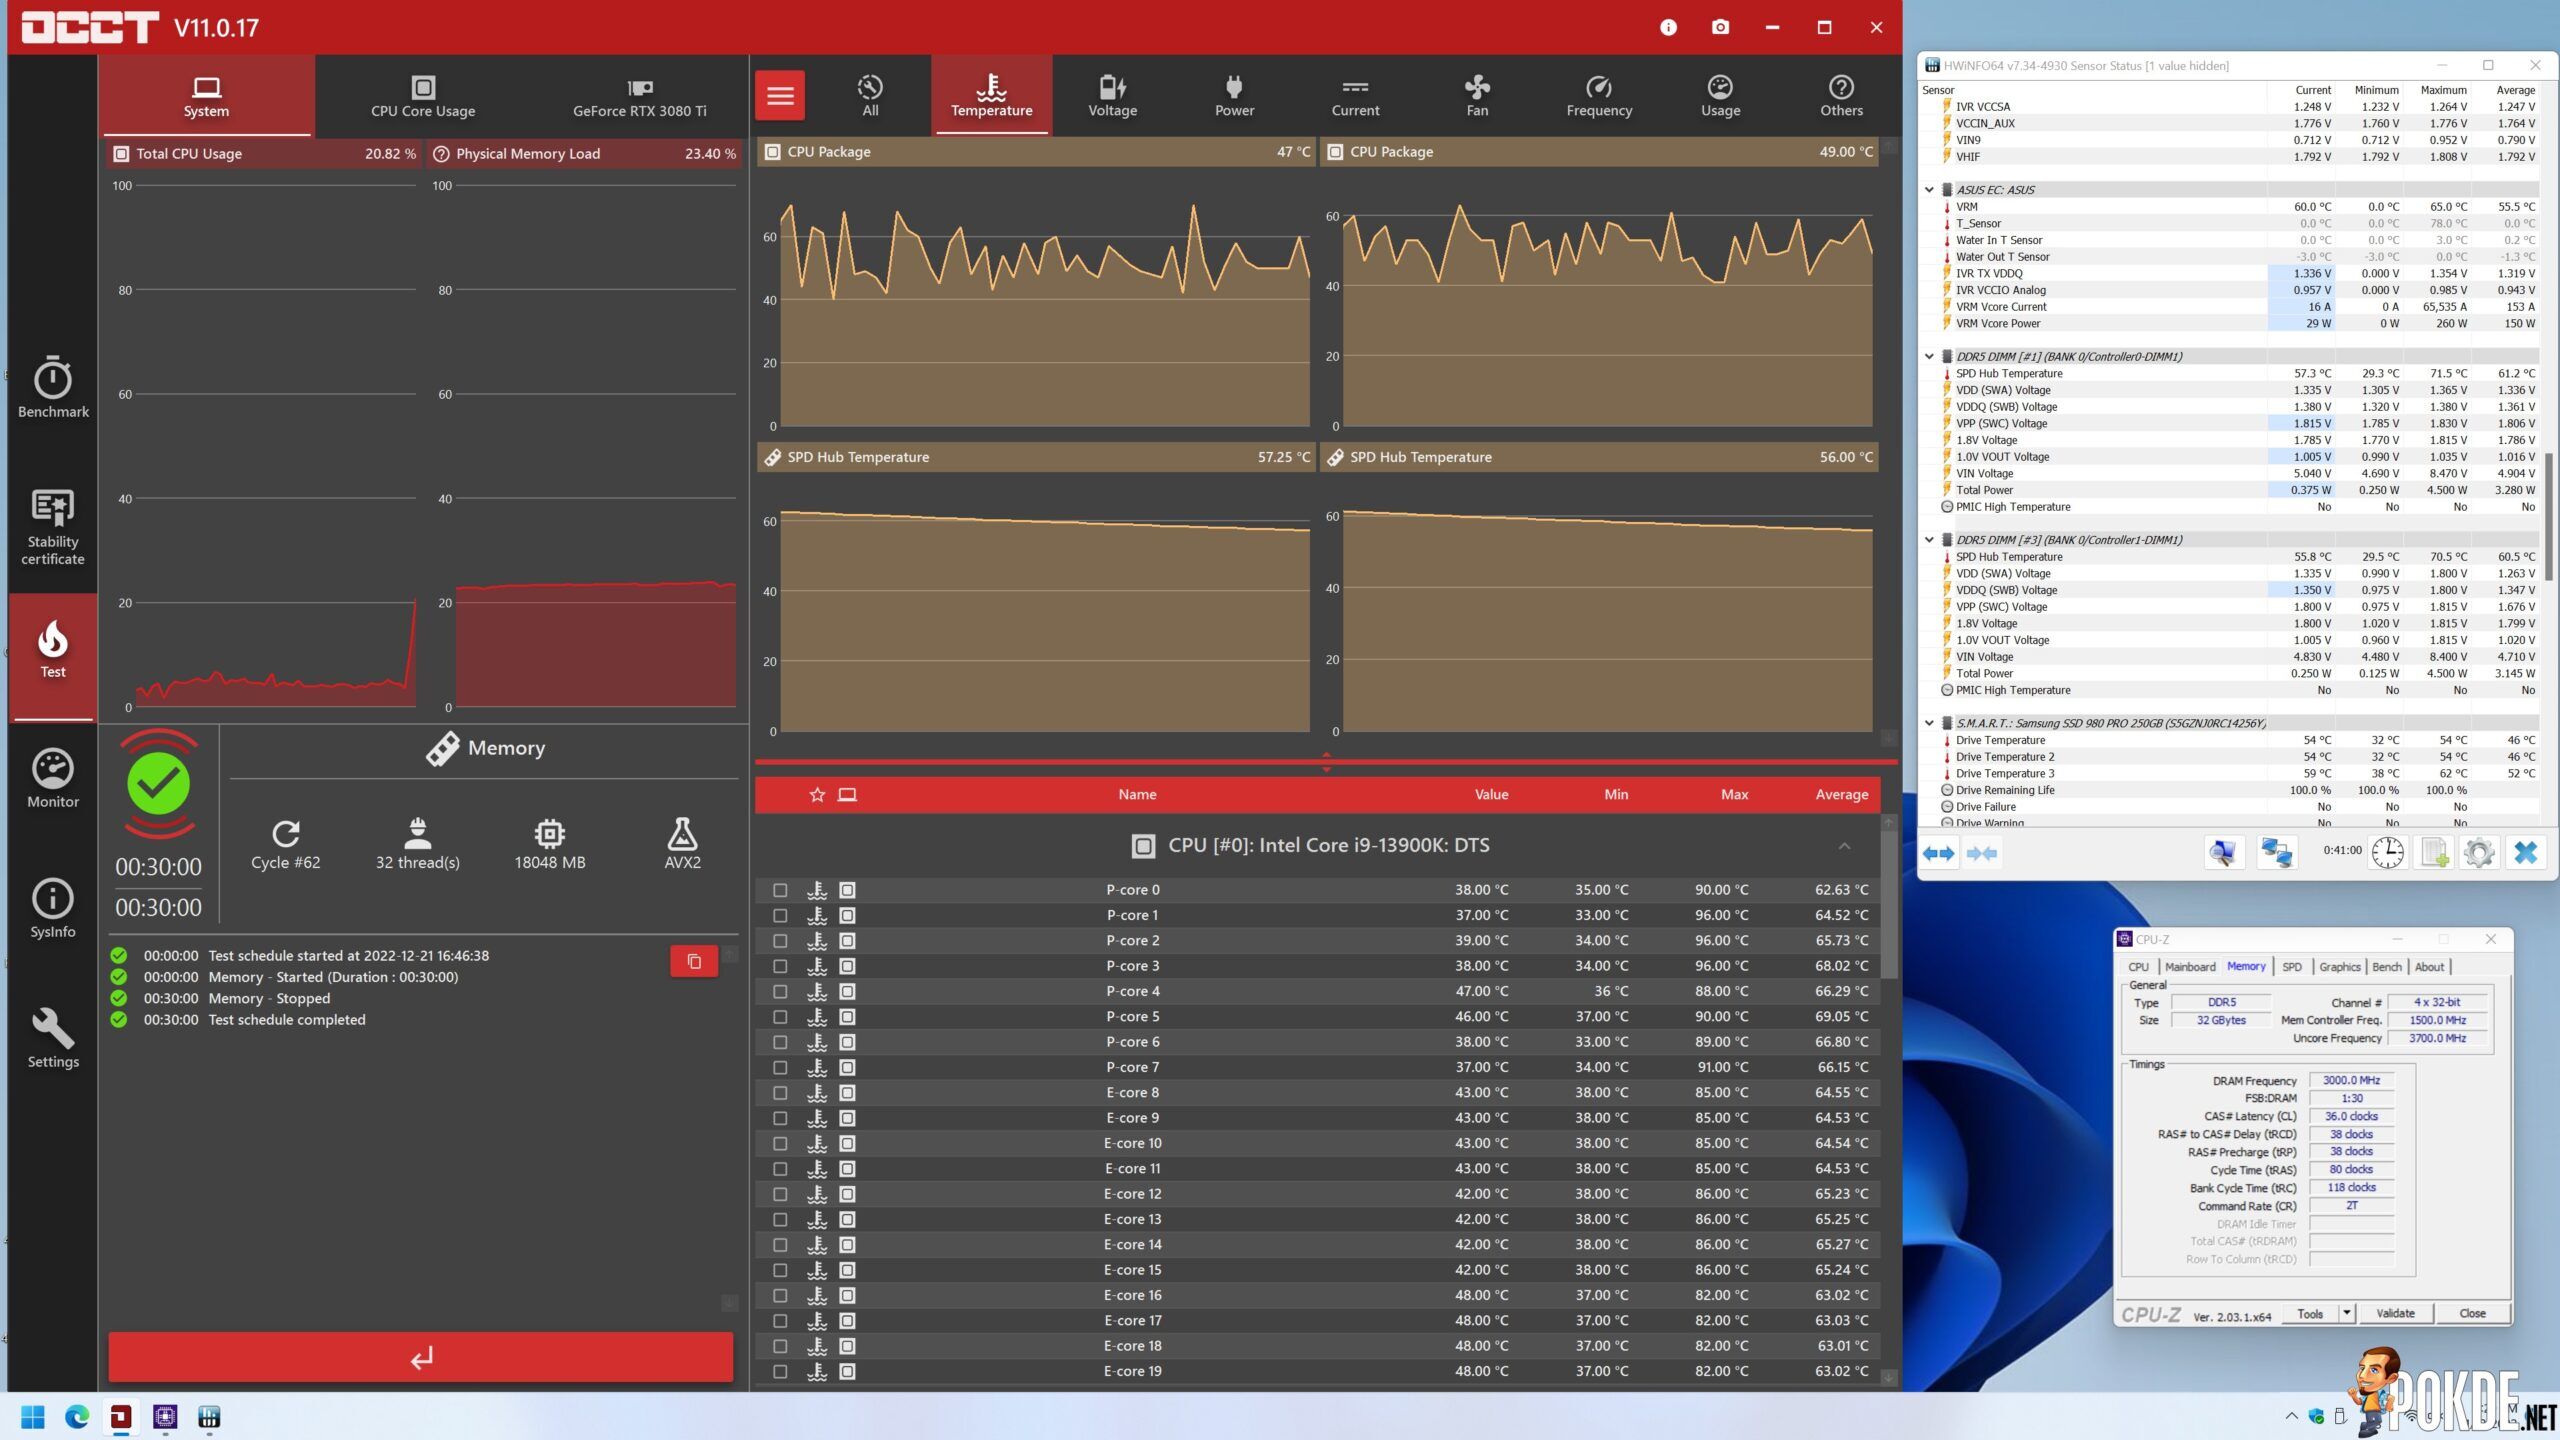This screenshot has width=2560, height=1440.
Task: Click the 32 thread(s) worker icon
Action: pyautogui.click(x=417, y=833)
